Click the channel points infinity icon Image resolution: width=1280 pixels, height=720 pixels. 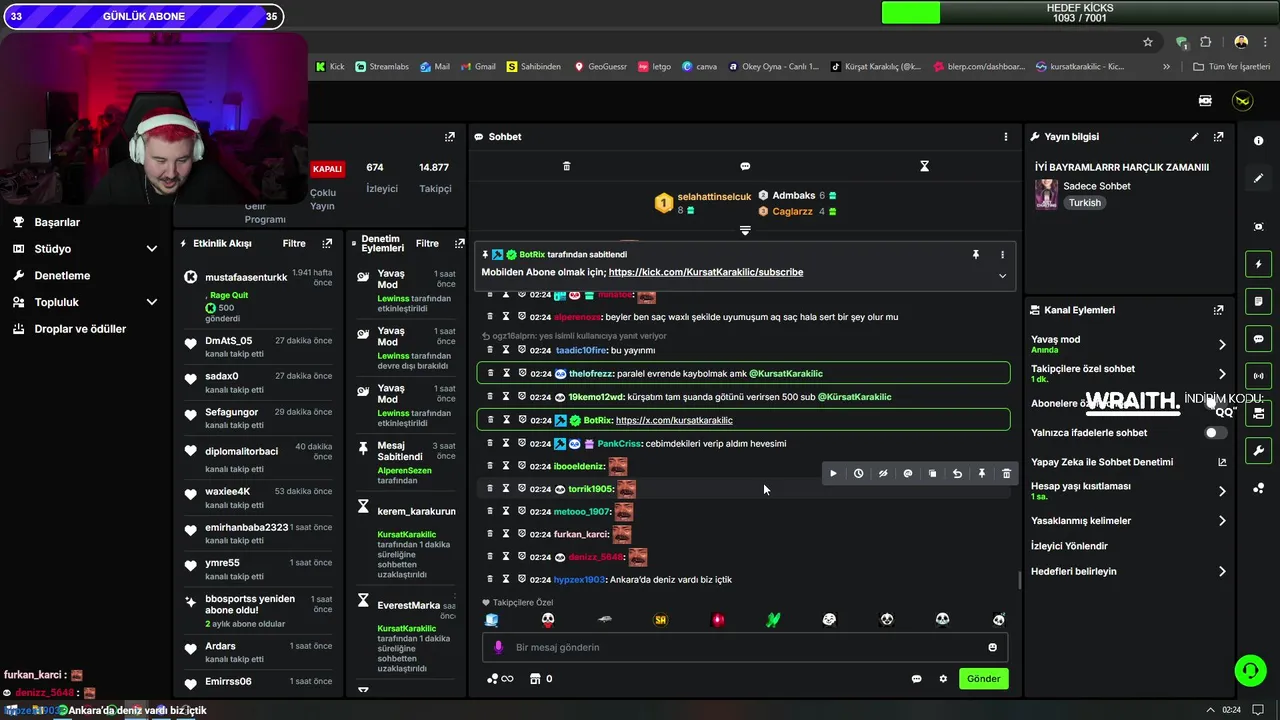500,679
